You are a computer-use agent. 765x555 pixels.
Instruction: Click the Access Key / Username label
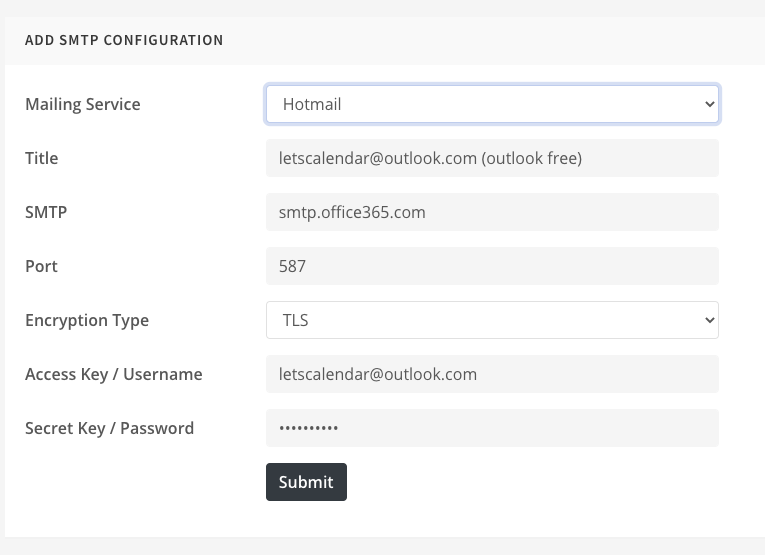[x=114, y=375]
